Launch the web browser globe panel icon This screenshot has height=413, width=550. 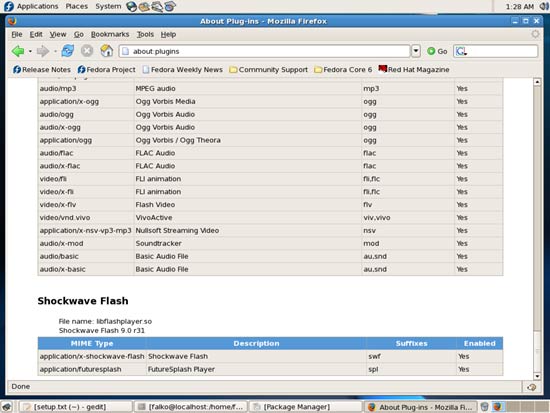coord(132,6)
